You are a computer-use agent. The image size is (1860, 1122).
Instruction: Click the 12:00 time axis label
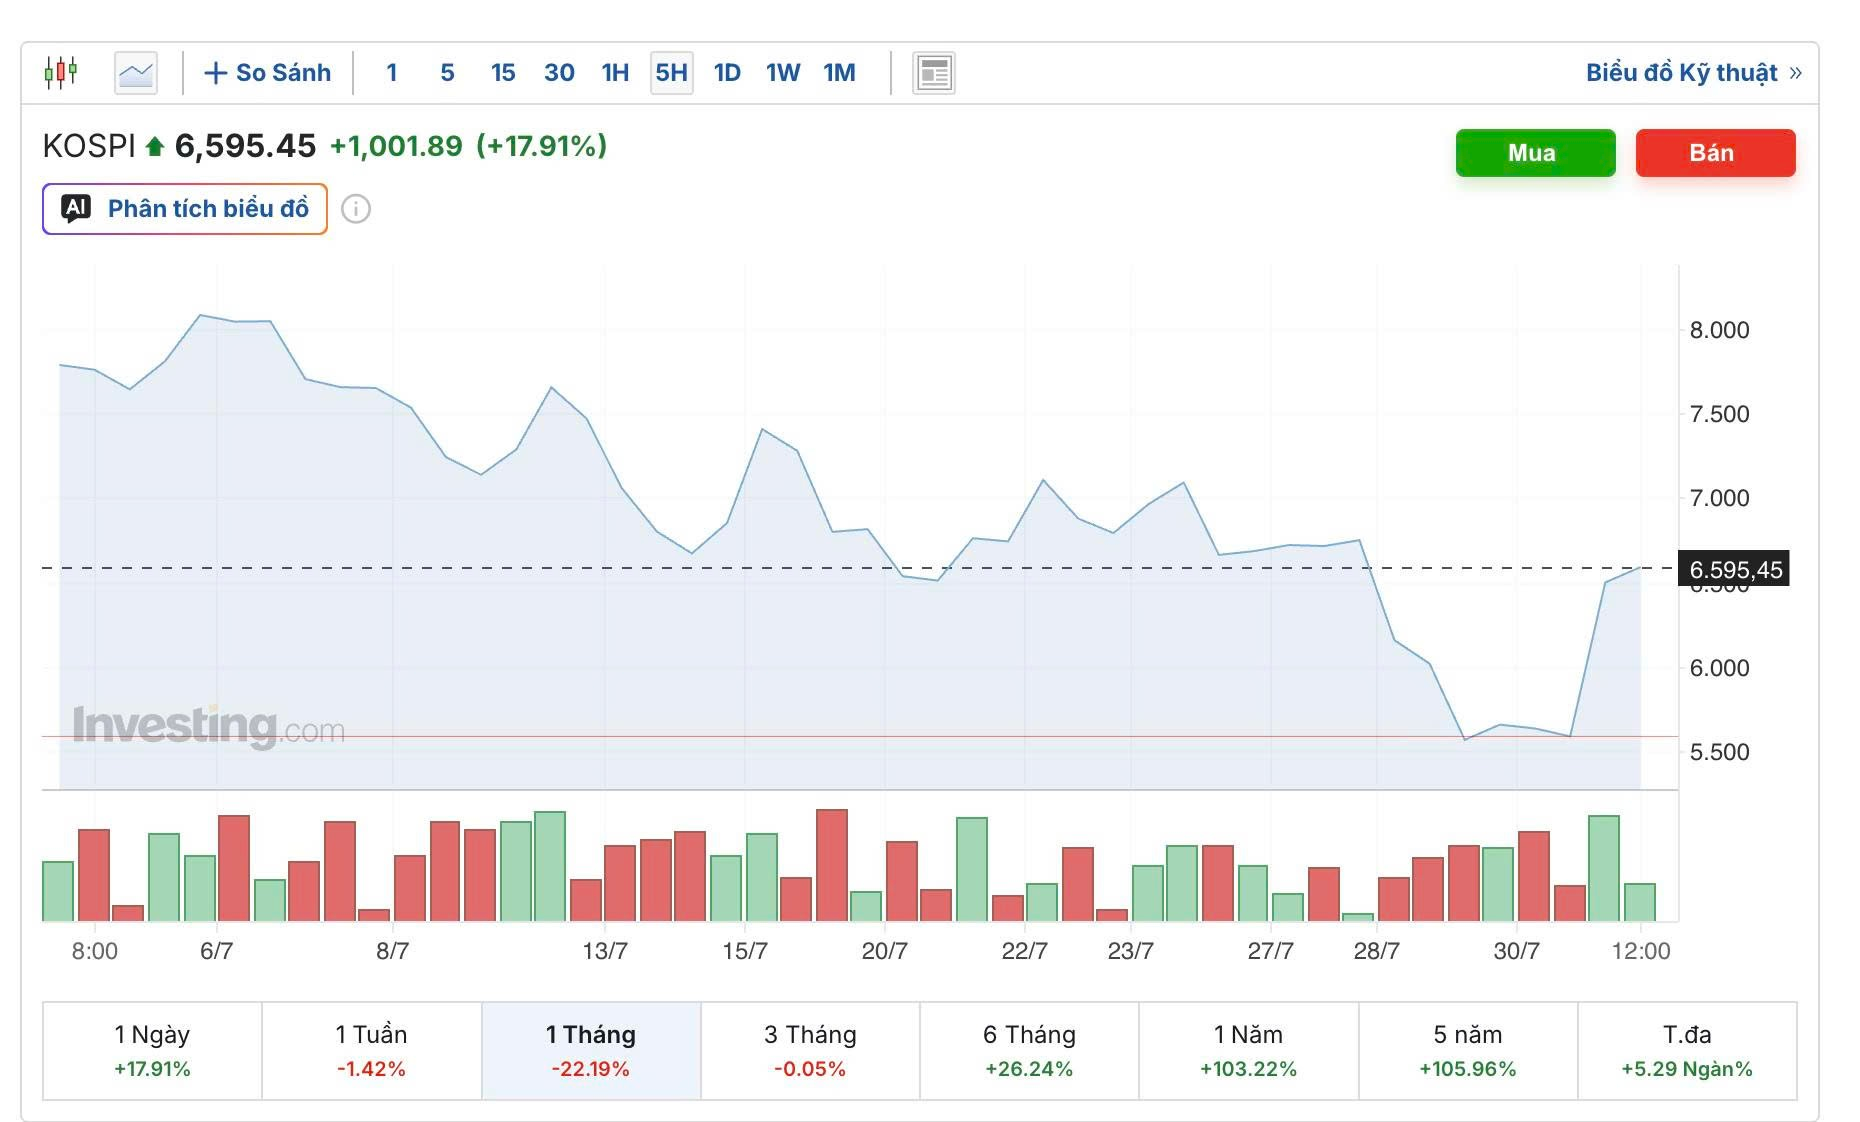(x=1641, y=951)
